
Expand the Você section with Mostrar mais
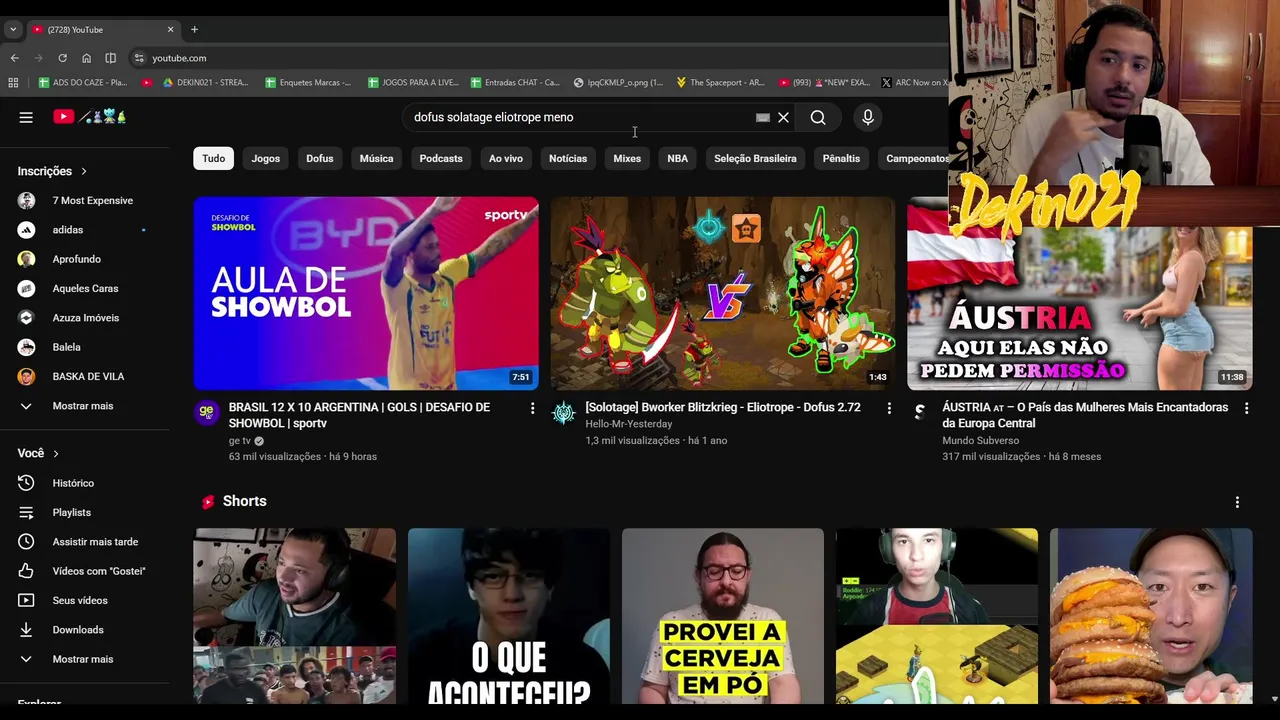(x=85, y=659)
